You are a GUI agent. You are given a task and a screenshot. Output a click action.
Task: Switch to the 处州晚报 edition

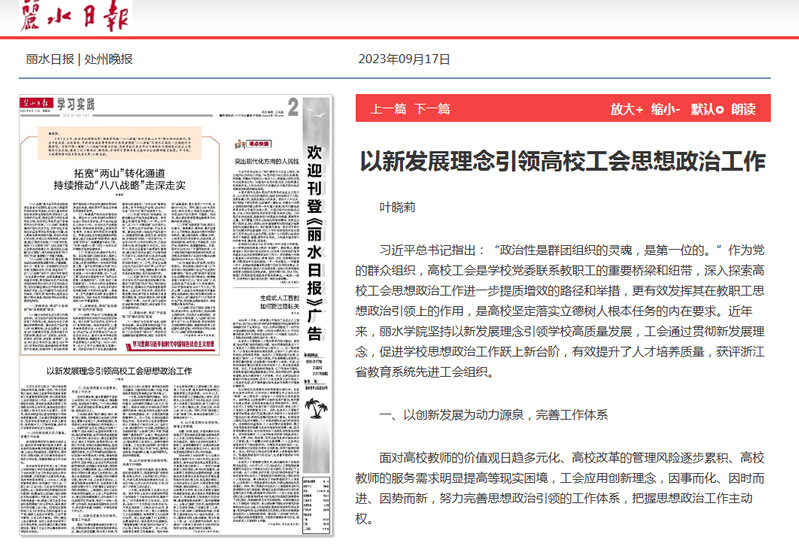coord(107,58)
